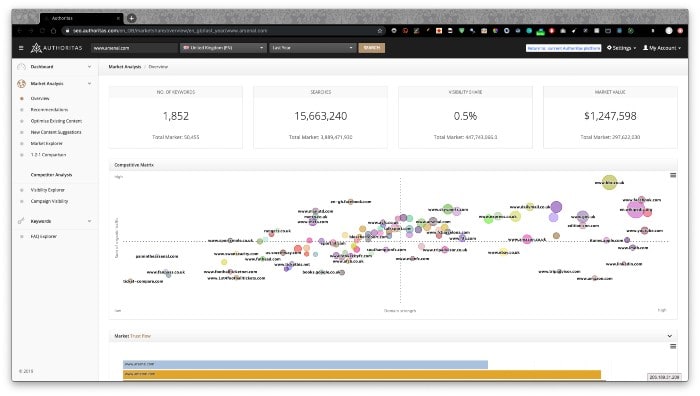Click the browser address bar
The width and height of the screenshot is (700, 396).
tap(223, 31)
